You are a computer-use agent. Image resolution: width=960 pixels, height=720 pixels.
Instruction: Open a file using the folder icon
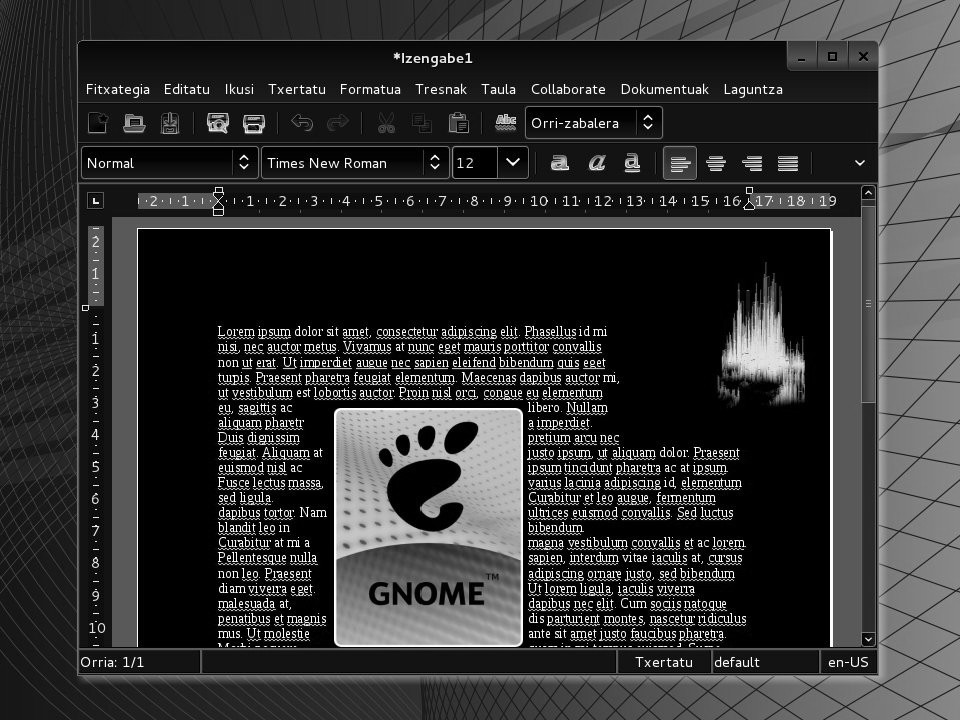(134, 123)
